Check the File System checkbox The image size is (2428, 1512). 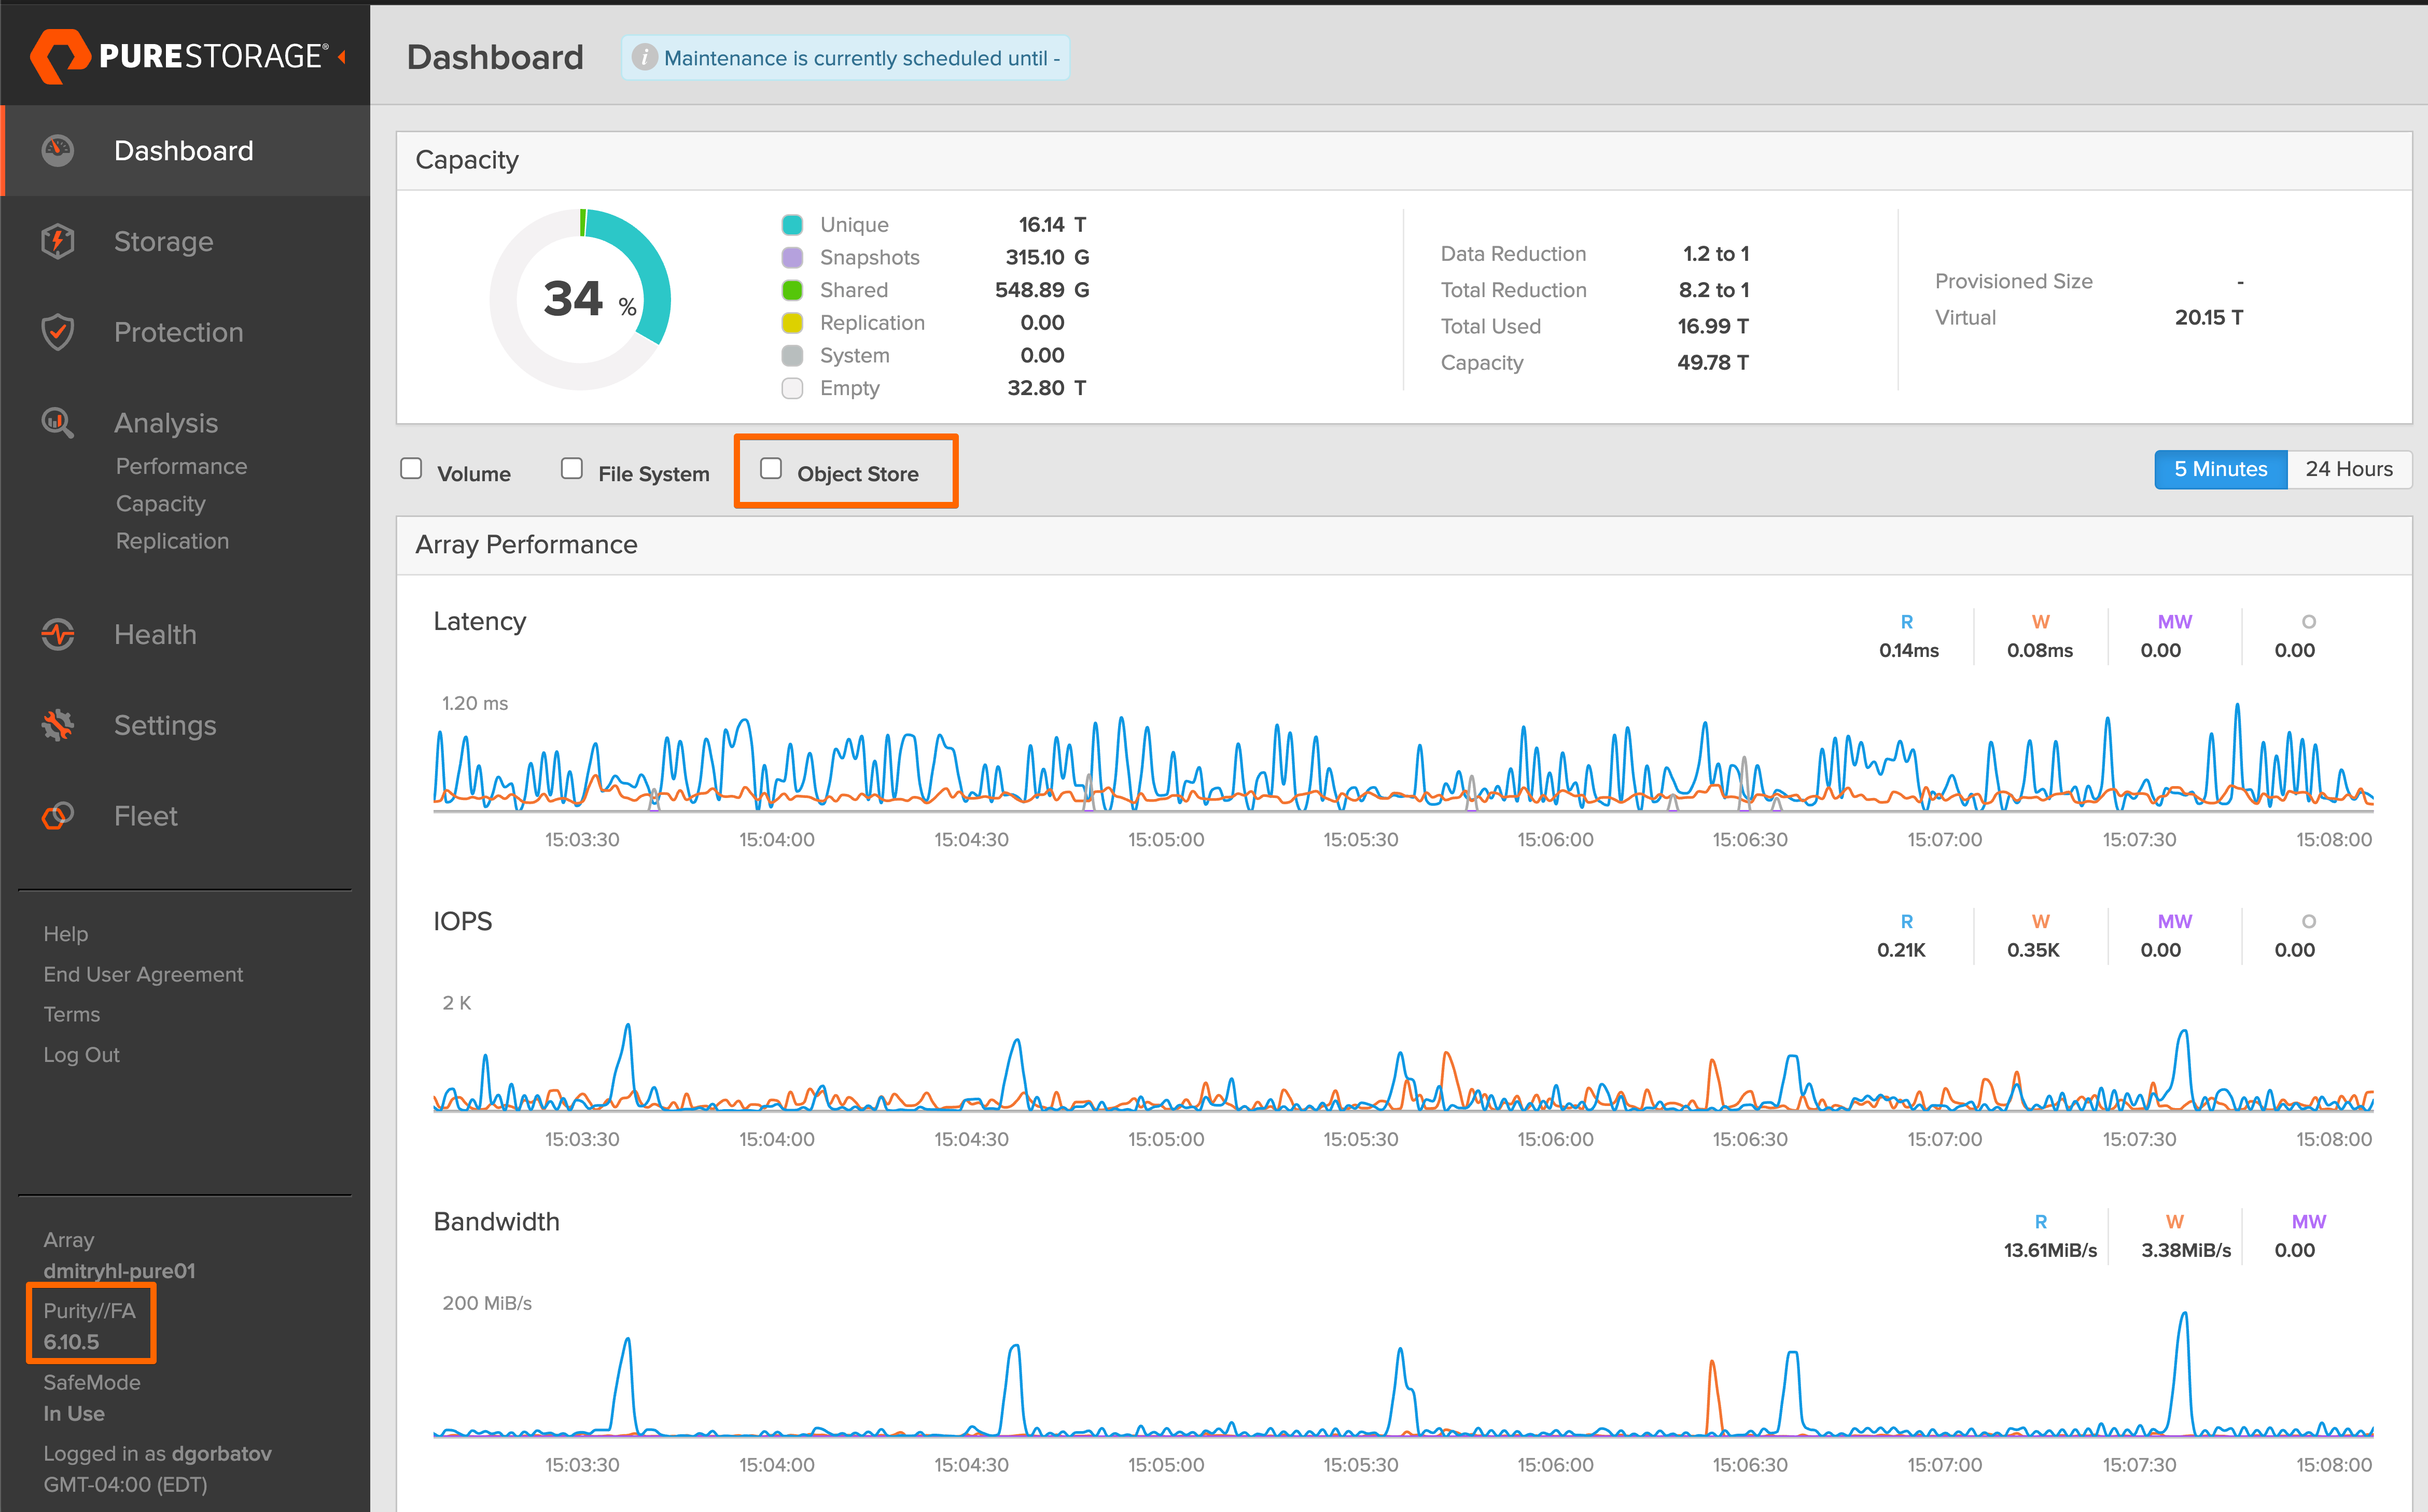coord(572,469)
